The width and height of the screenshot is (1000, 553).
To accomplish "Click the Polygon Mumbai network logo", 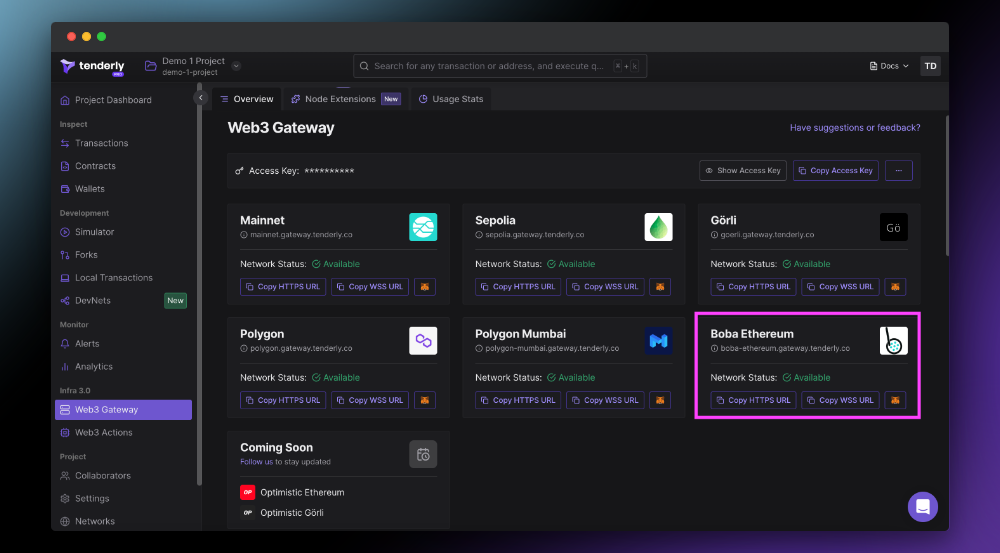I will (658, 341).
